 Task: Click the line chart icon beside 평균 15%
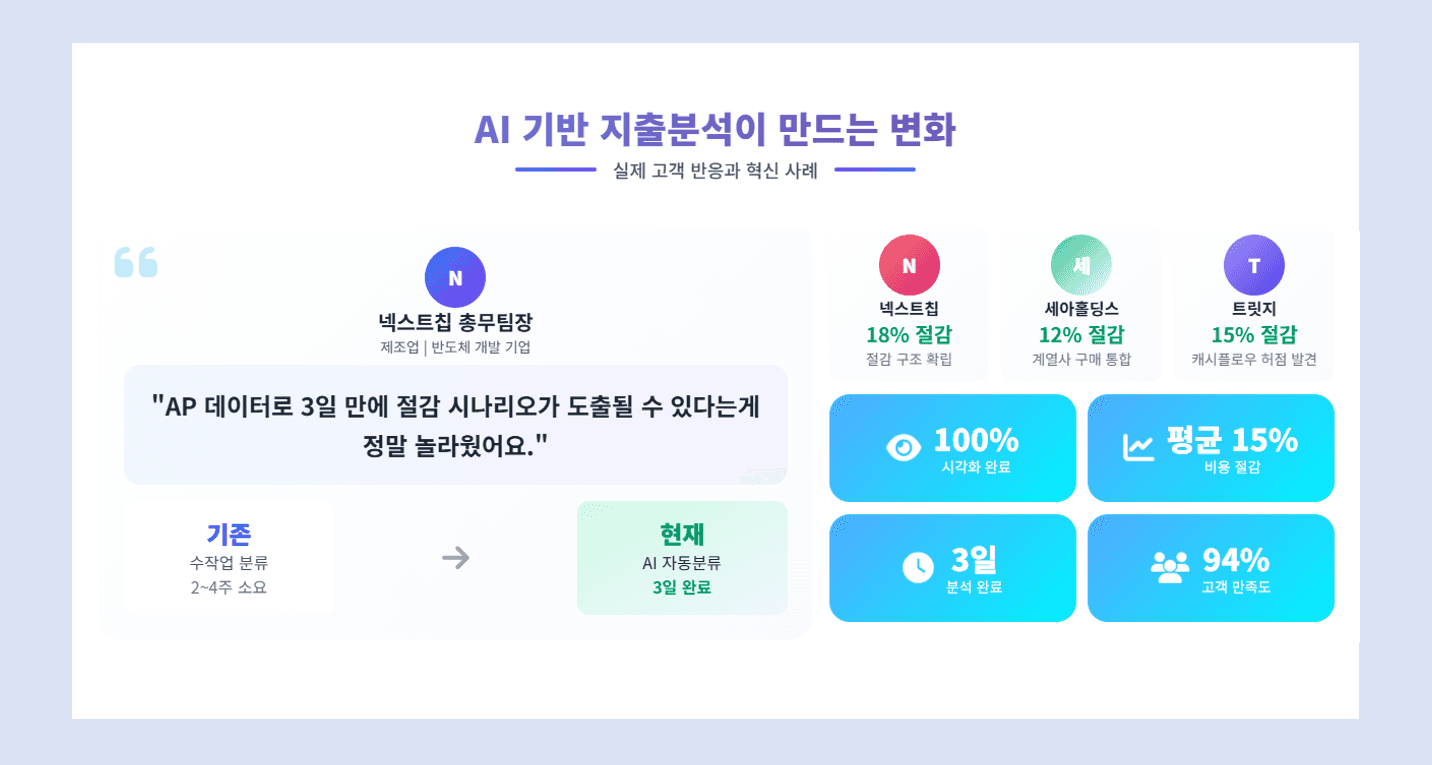click(x=1138, y=447)
